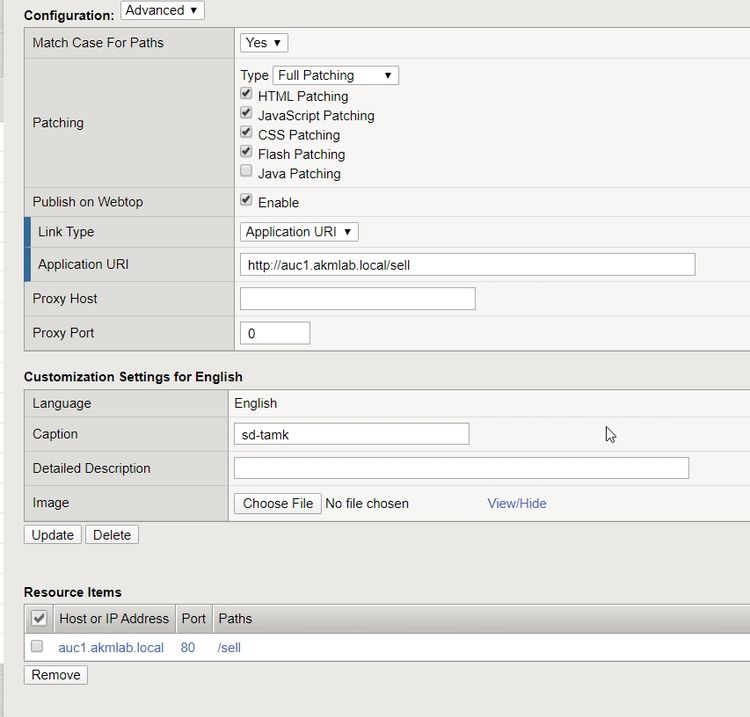The width and height of the screenshot is (750, 717).
Task: Uncheck Flash Patching checkbox
Action: (247, 152)
